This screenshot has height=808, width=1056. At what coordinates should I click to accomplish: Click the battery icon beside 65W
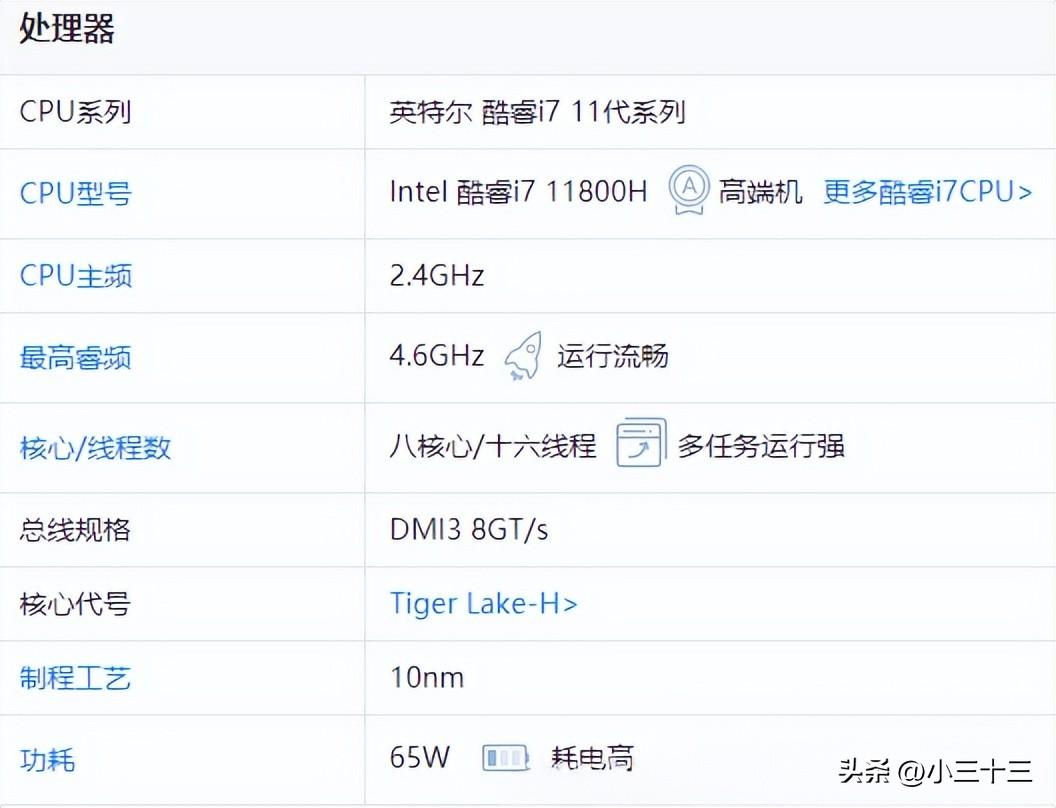coord(505,758)
